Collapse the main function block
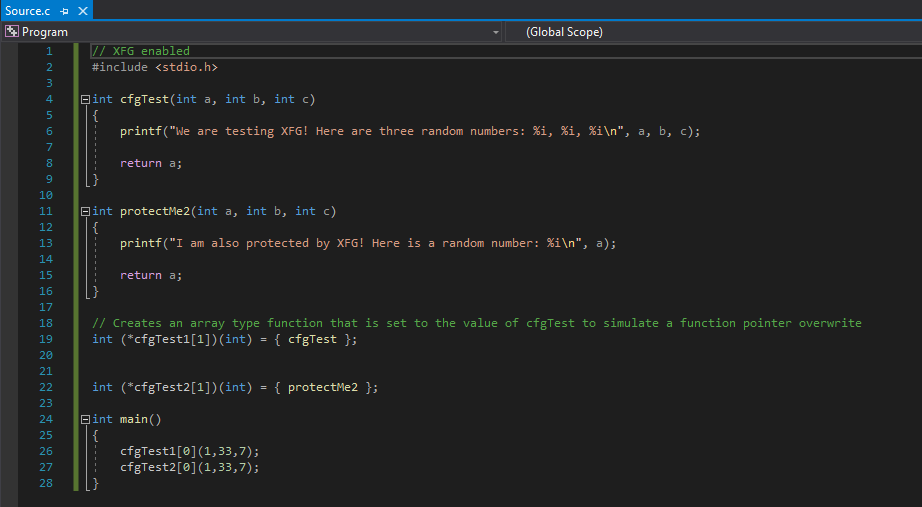Image resolution: width=922 pixels, height=507 pixels. (x=85, y=419)
